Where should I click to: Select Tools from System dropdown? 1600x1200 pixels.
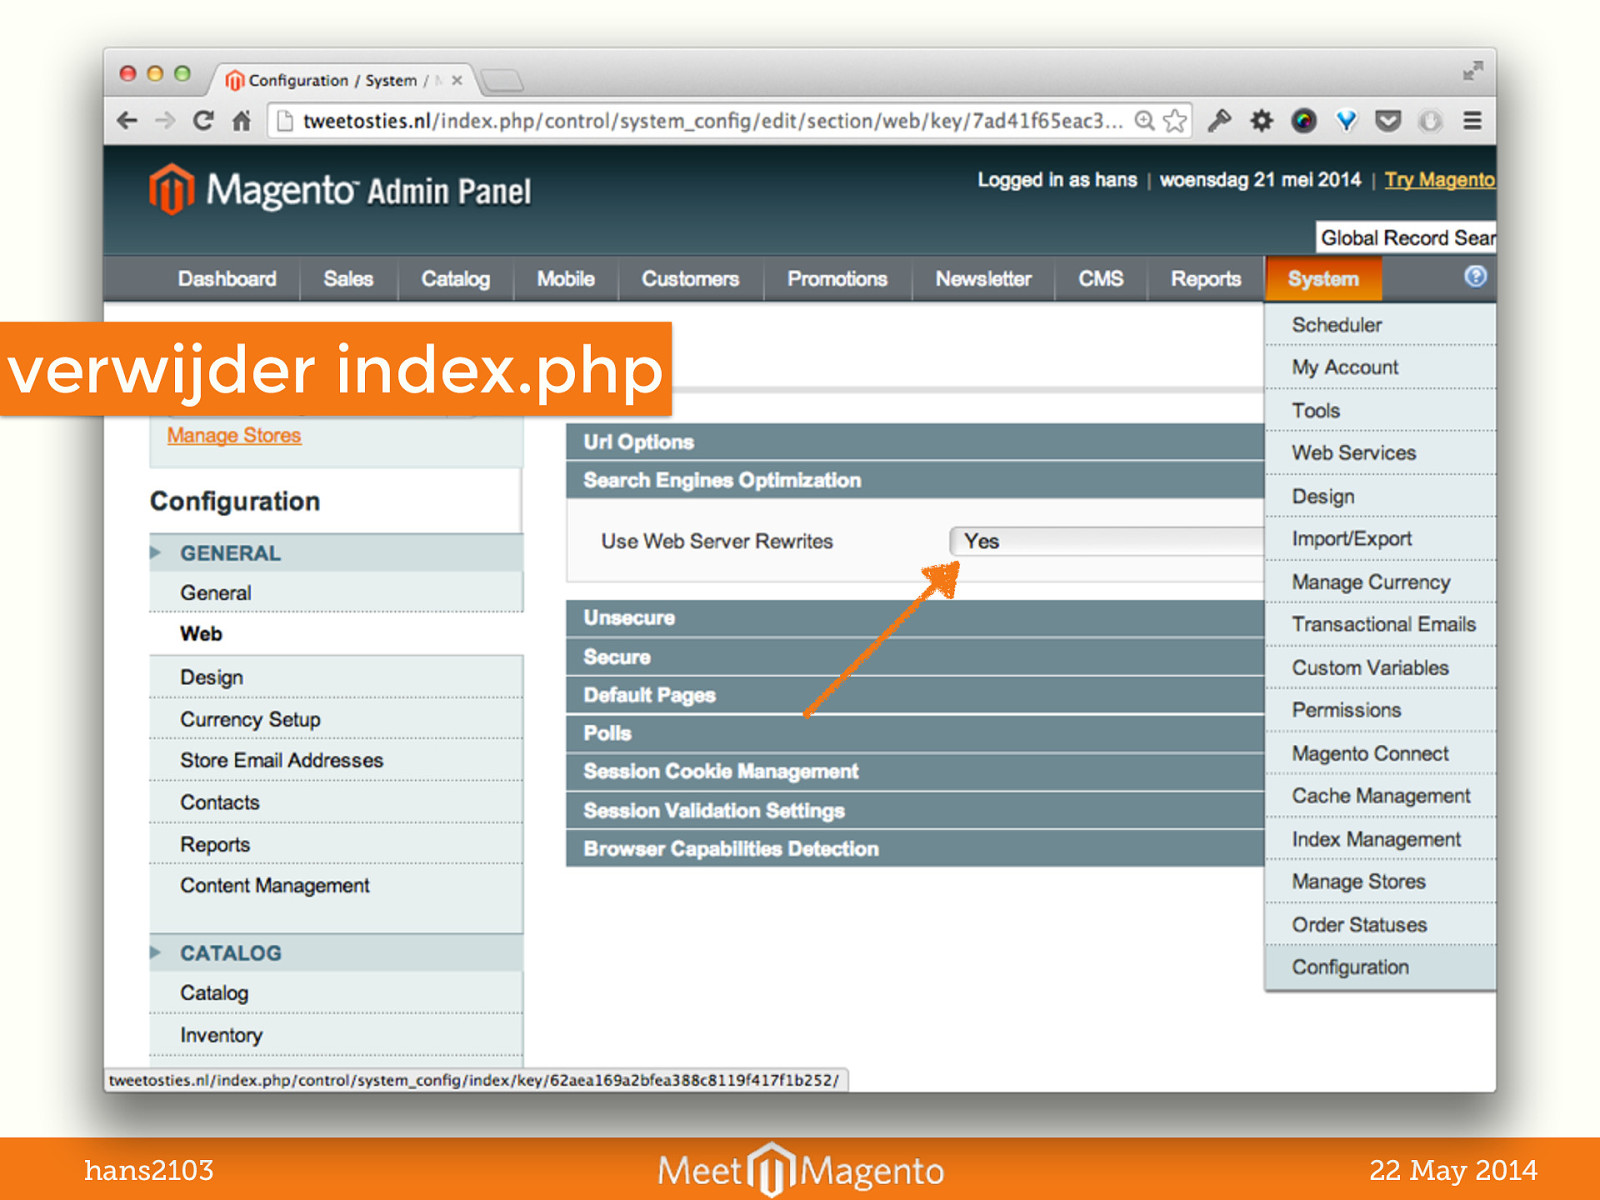1381,410
